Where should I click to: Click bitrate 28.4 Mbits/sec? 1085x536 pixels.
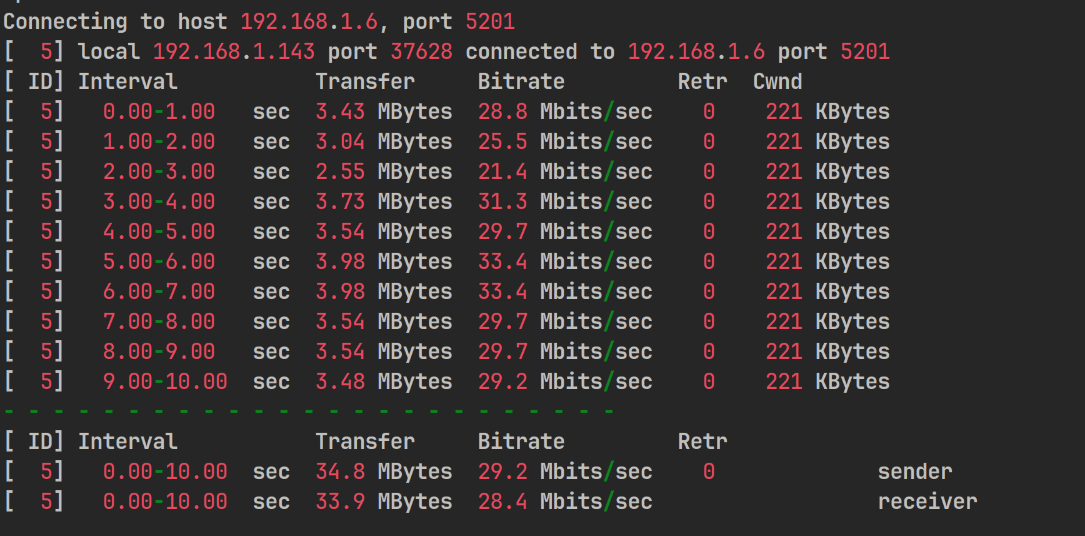565,501
